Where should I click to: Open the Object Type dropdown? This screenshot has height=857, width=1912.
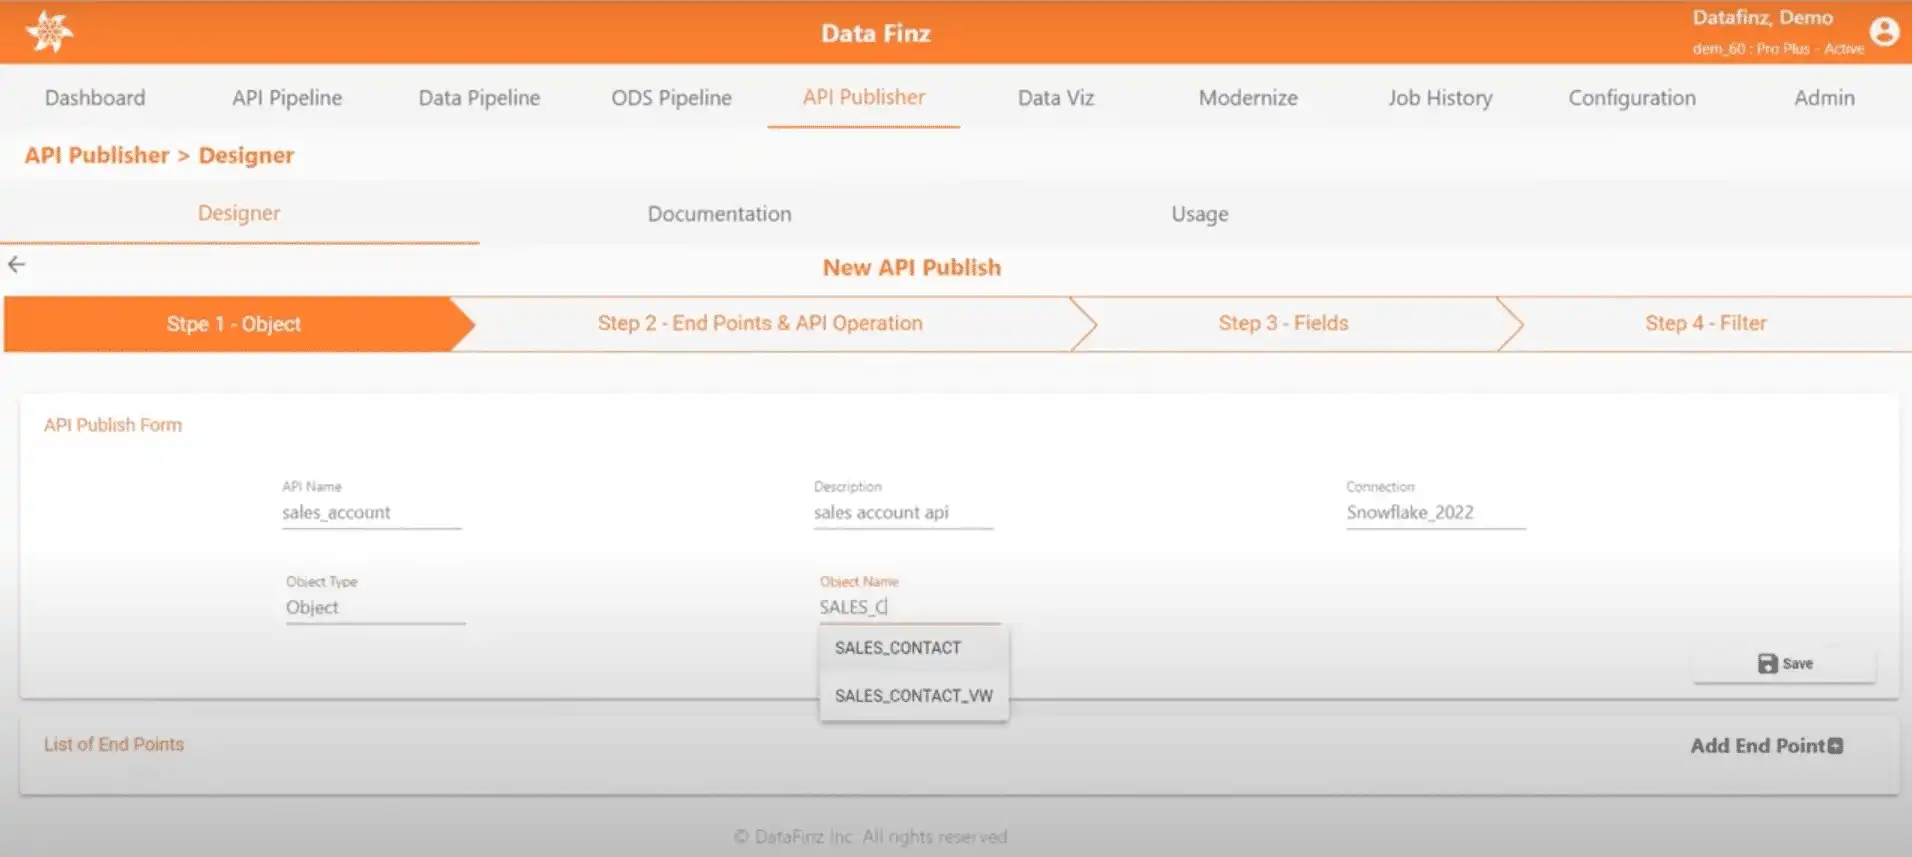pos(375,608)
